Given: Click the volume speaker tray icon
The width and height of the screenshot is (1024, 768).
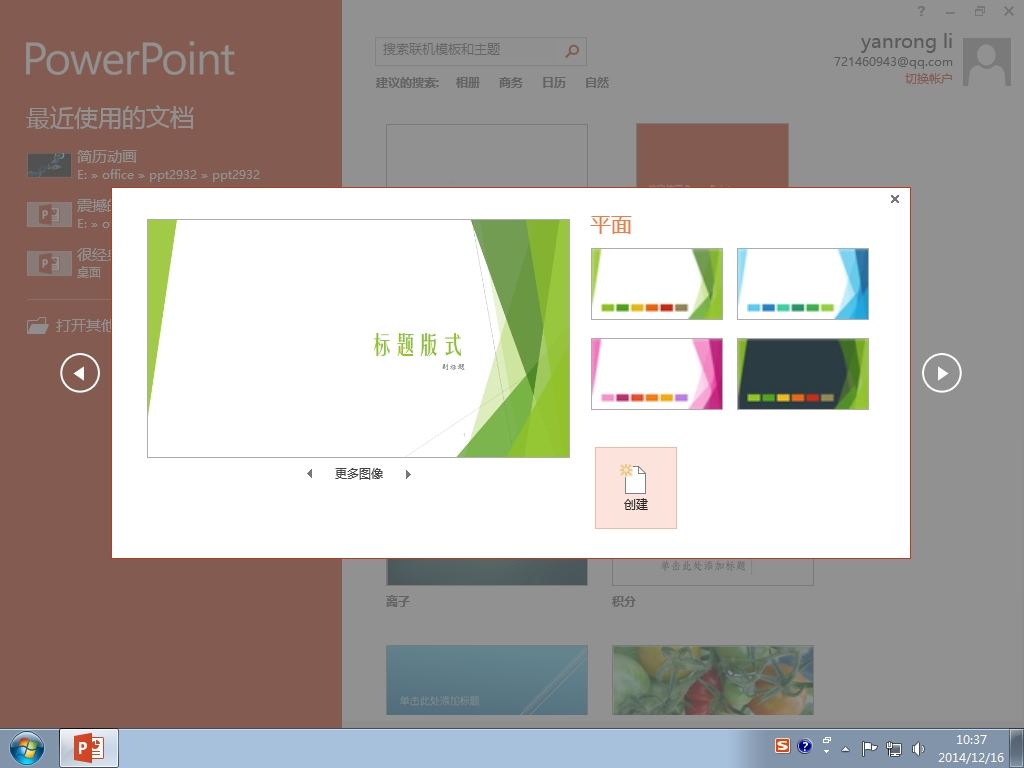Looking at the screenshot, I should pos(918,748).
